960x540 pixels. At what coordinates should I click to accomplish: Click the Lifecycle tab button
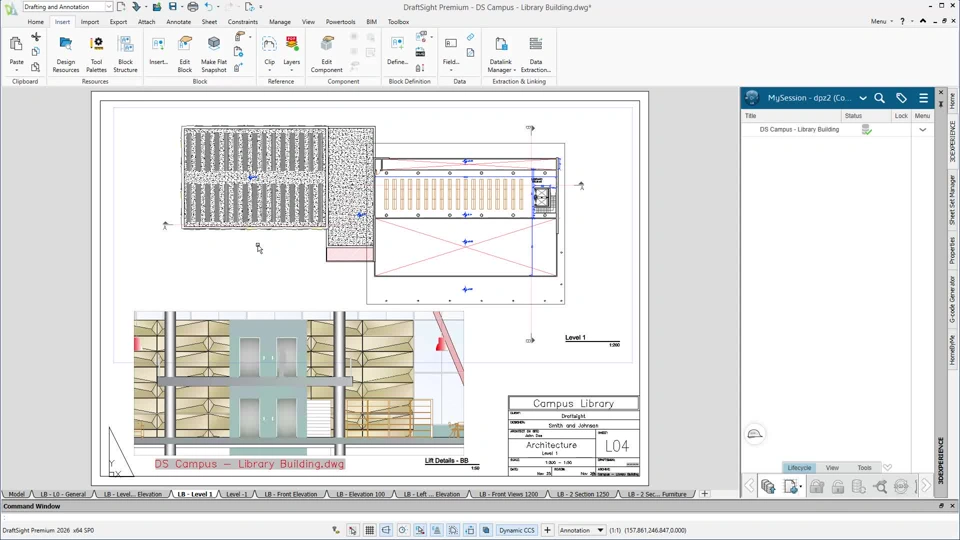pos(799,468)
